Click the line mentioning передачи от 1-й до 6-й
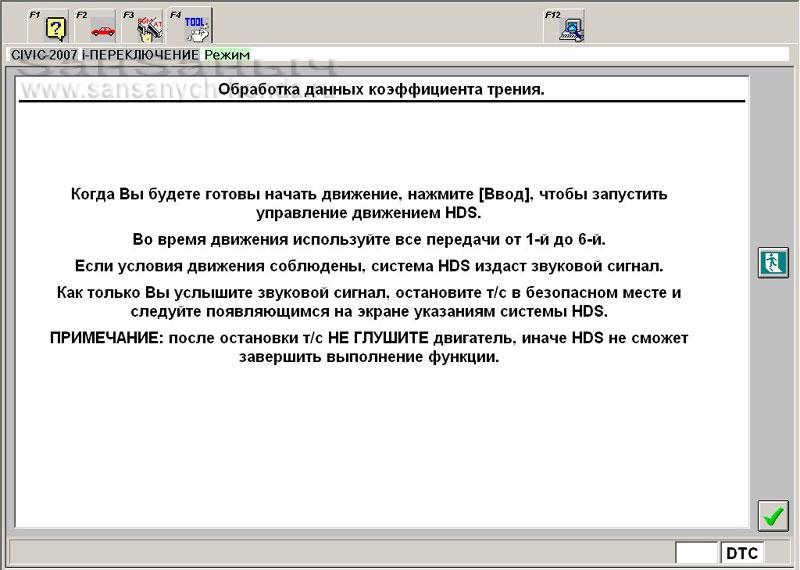 [x=369, y=239]
